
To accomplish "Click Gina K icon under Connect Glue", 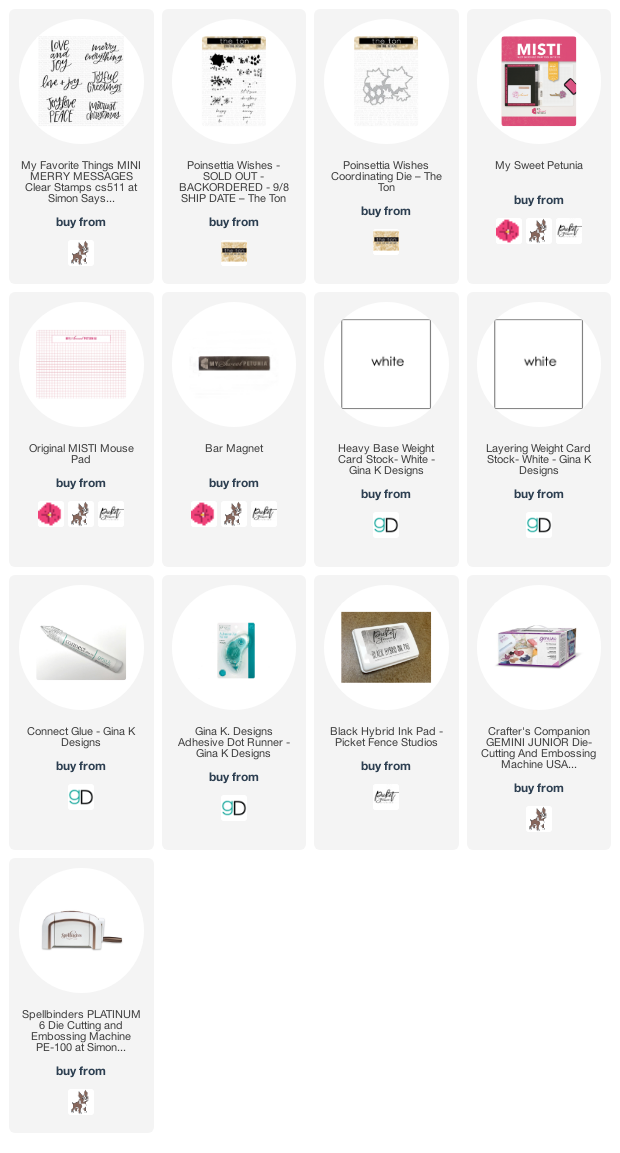I will [x=81, y=797].
